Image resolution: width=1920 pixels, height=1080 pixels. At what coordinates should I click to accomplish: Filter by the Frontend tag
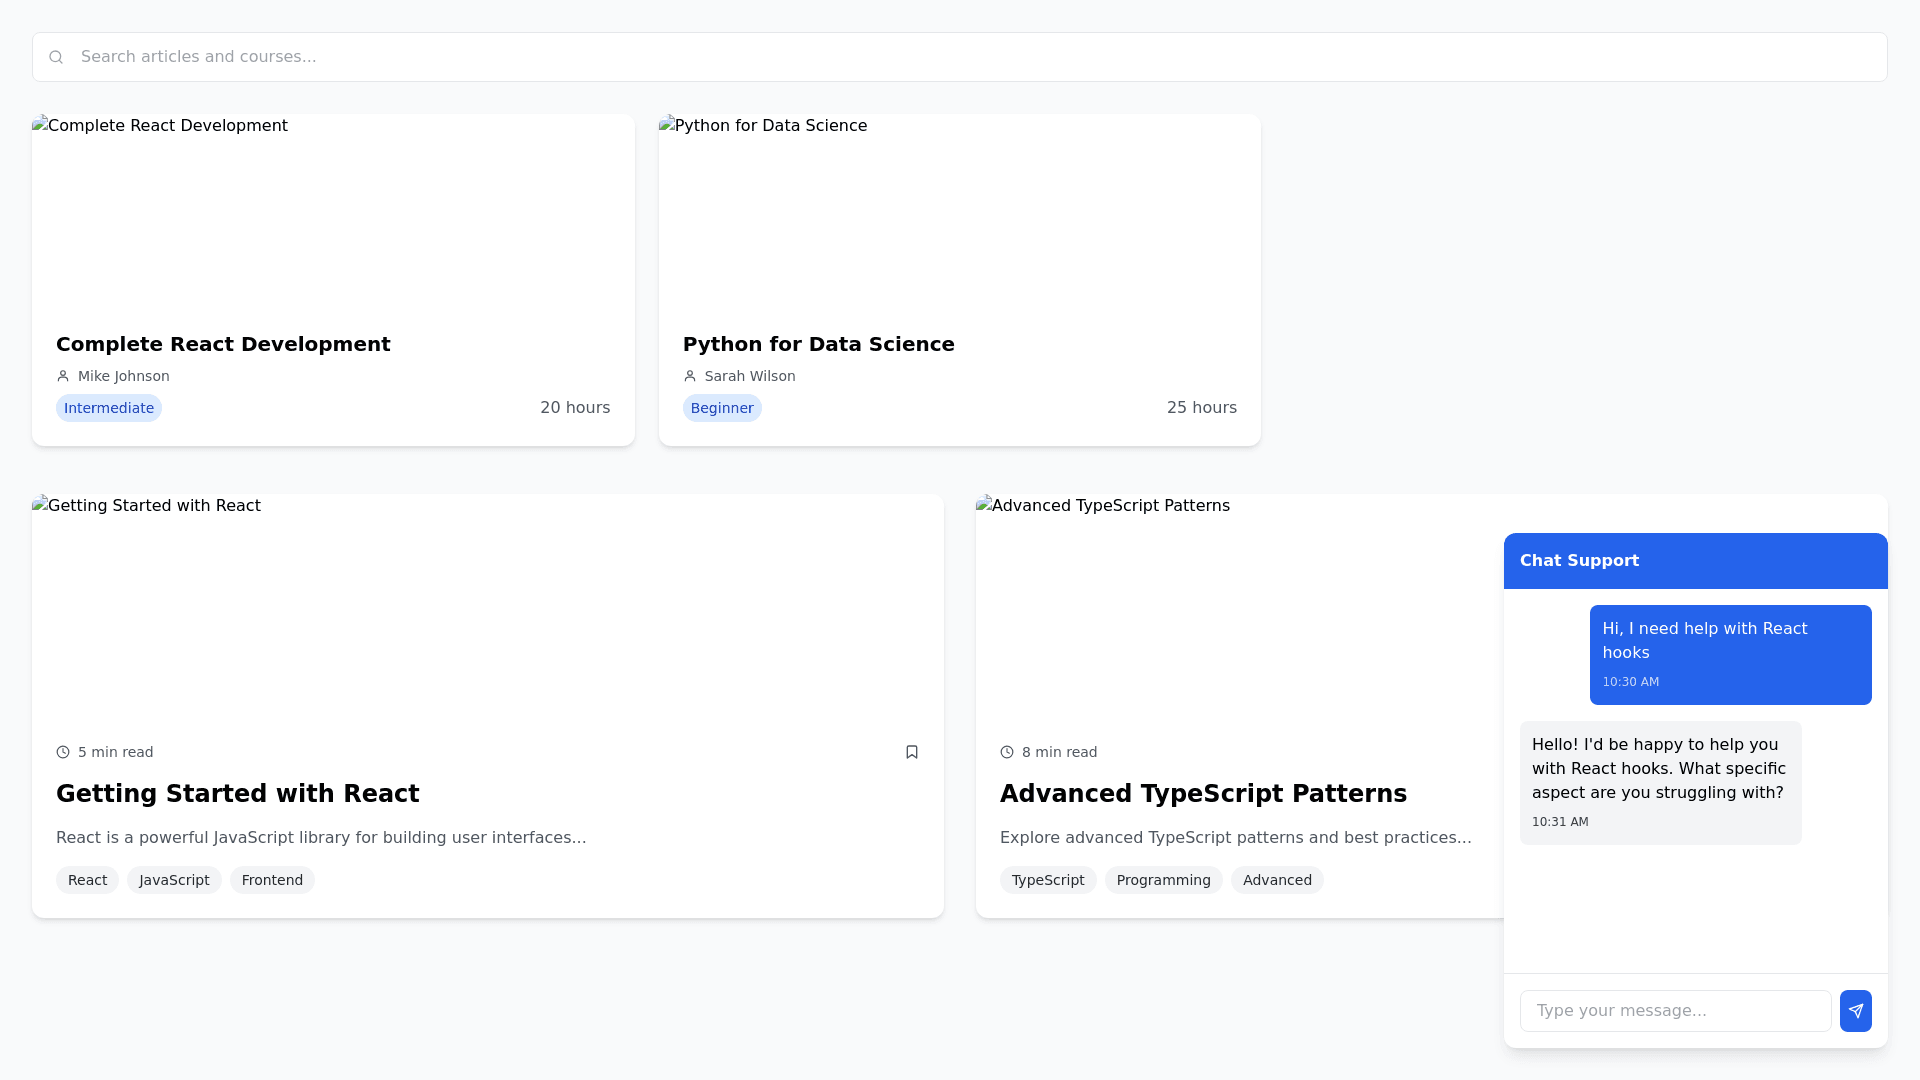point(272,880)
